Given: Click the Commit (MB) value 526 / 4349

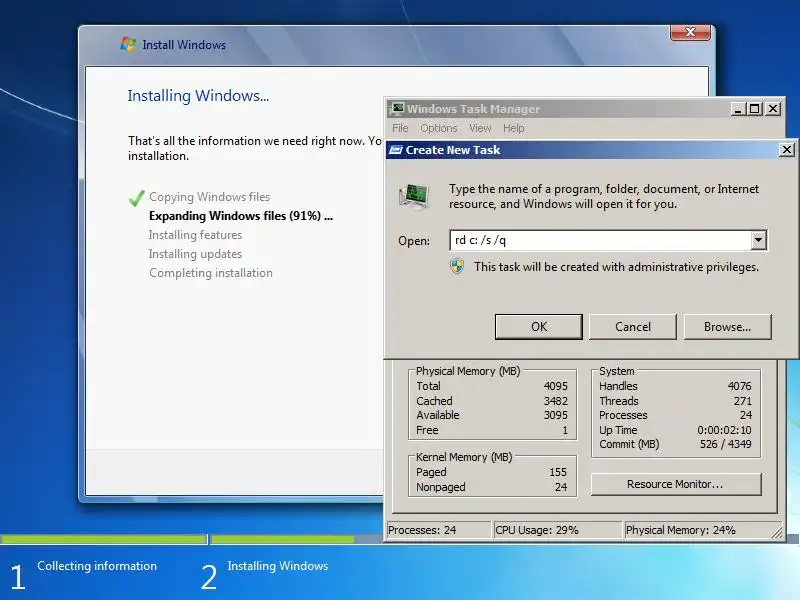Looking at the screenshot, I should [726, 444].
